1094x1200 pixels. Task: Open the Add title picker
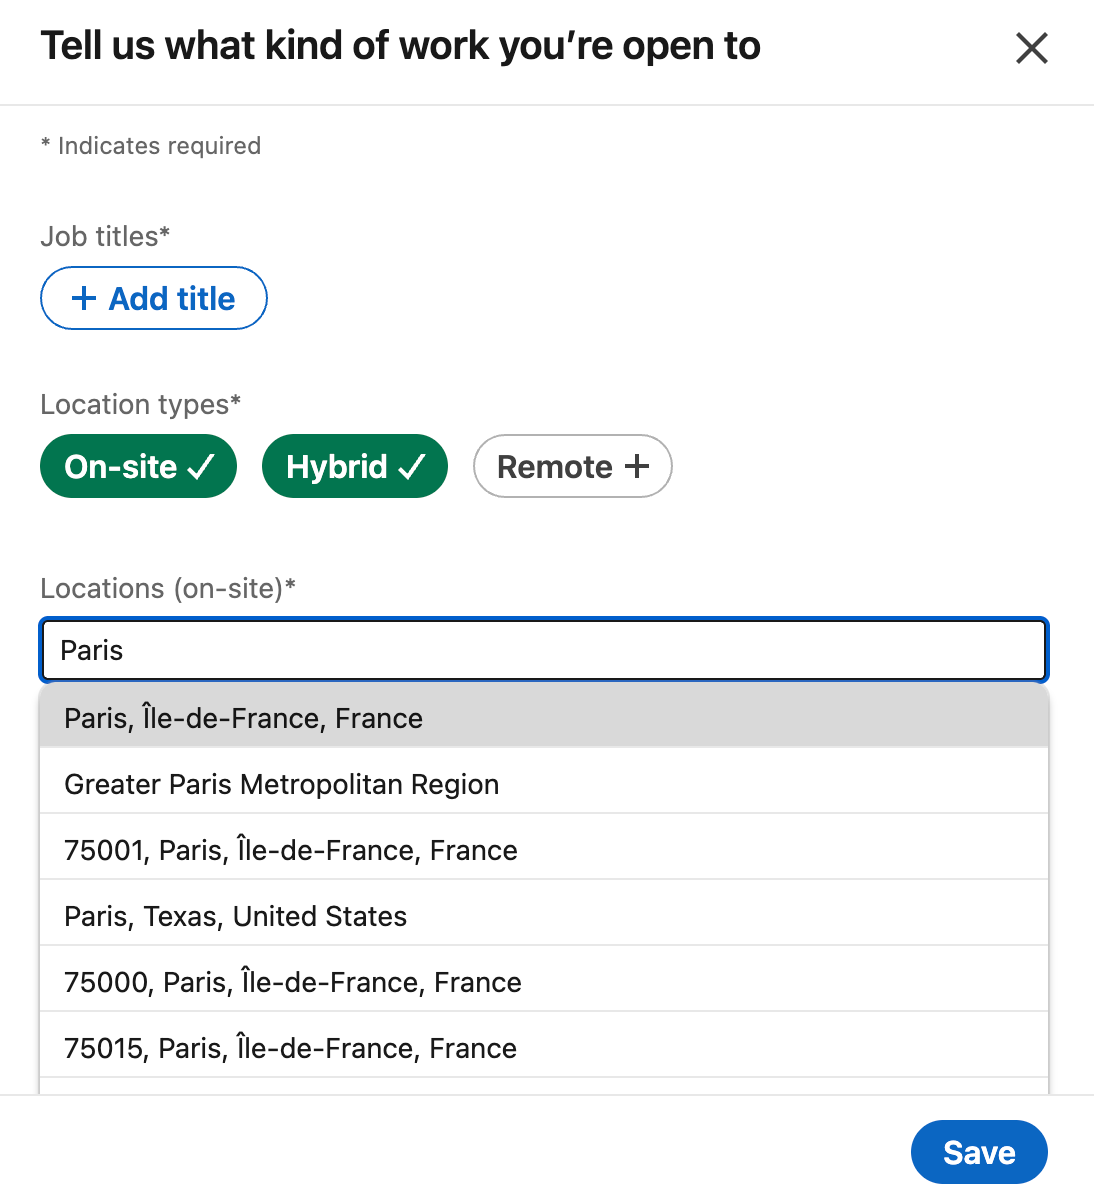pos(153,298)
